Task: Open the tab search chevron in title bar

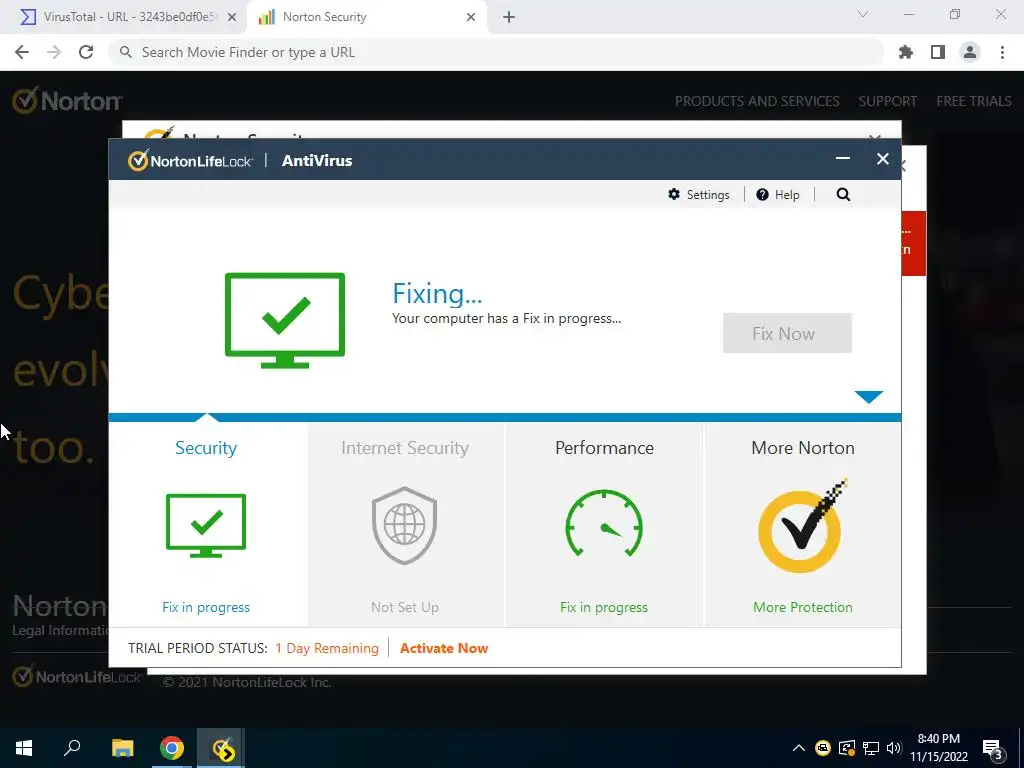Action: (863, 14)
